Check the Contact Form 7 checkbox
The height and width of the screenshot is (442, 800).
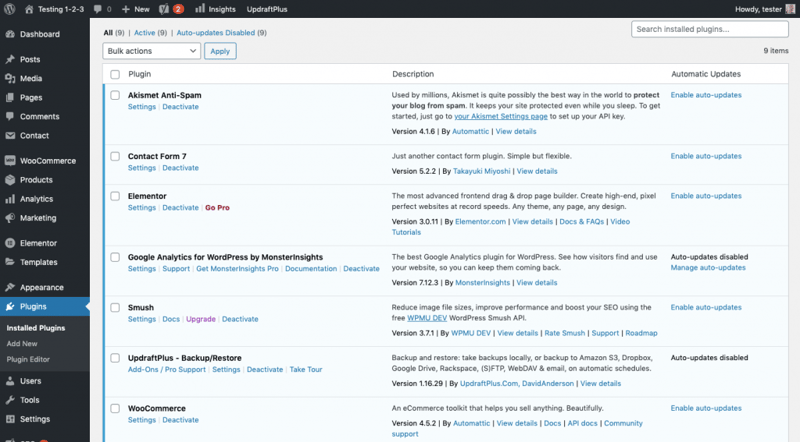coord(115,157)
